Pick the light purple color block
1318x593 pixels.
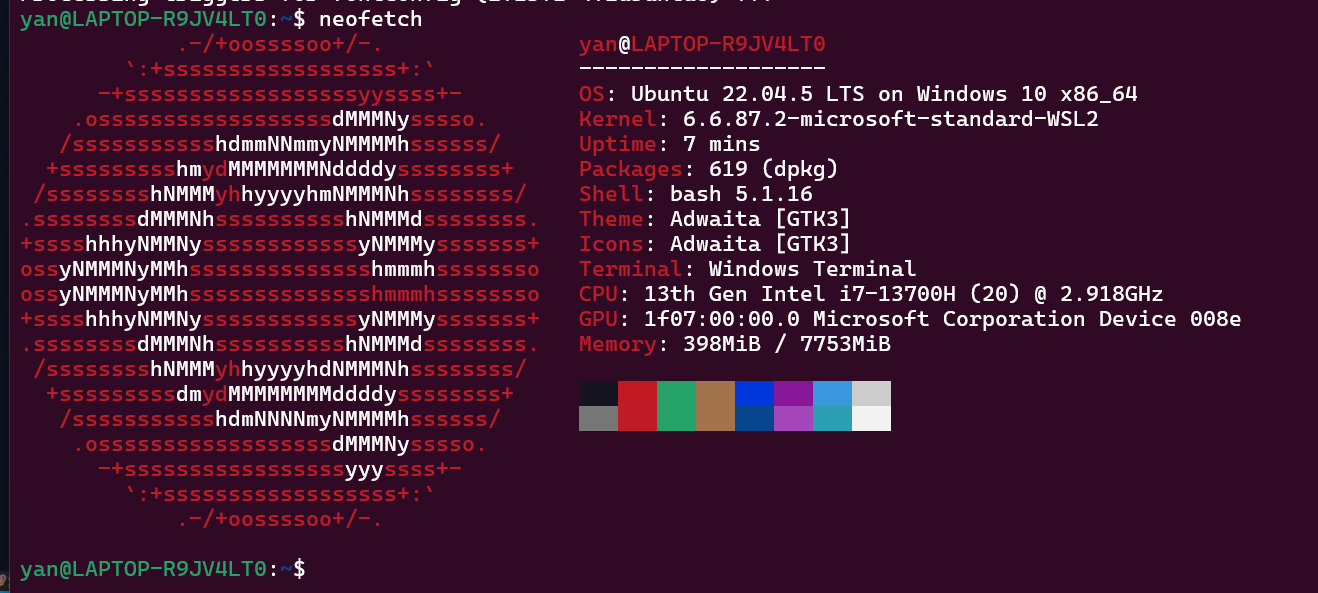[x=793, y=418]
